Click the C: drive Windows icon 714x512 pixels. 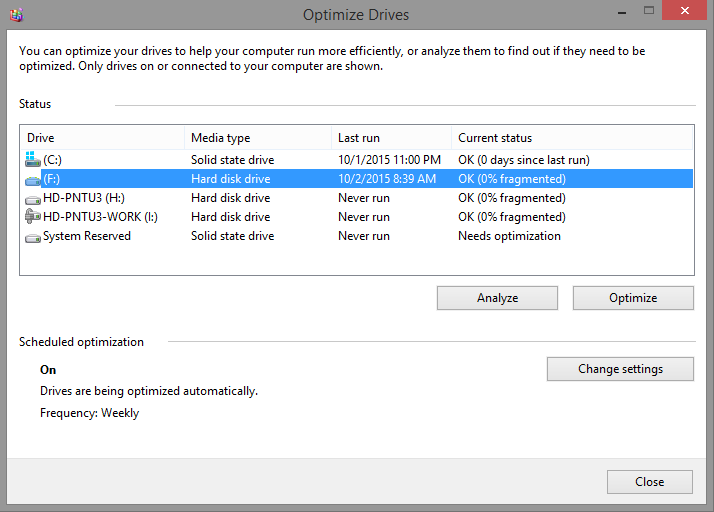tap(33, 160)
